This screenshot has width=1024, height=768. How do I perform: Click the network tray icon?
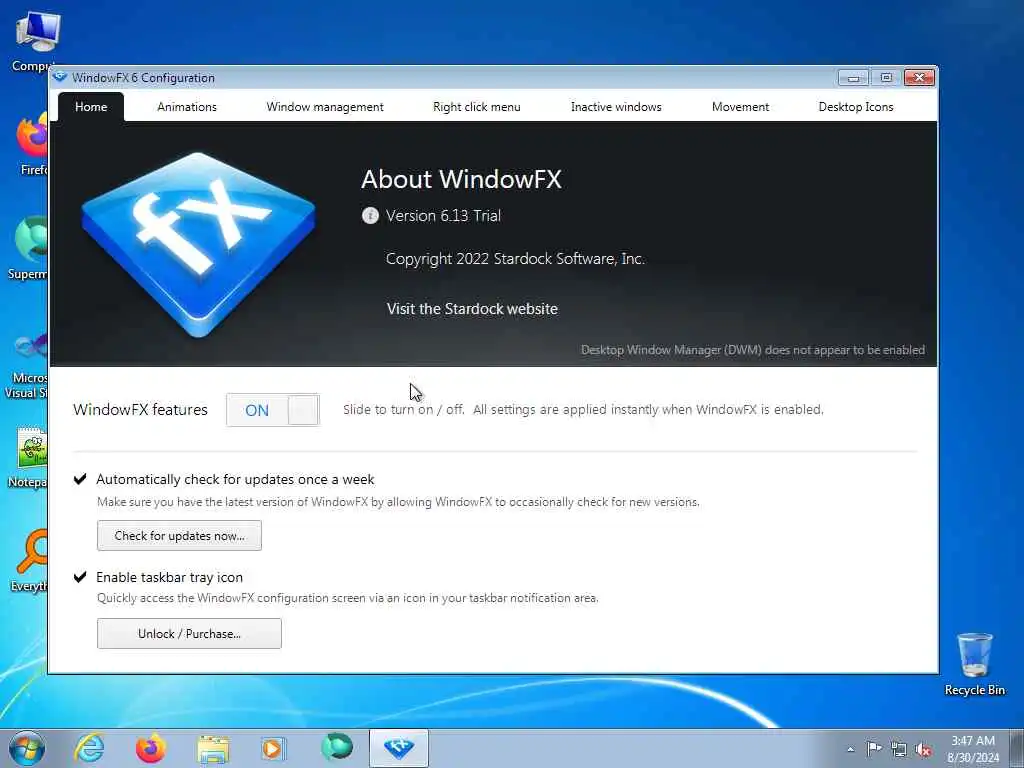click(x=899, y=750)
